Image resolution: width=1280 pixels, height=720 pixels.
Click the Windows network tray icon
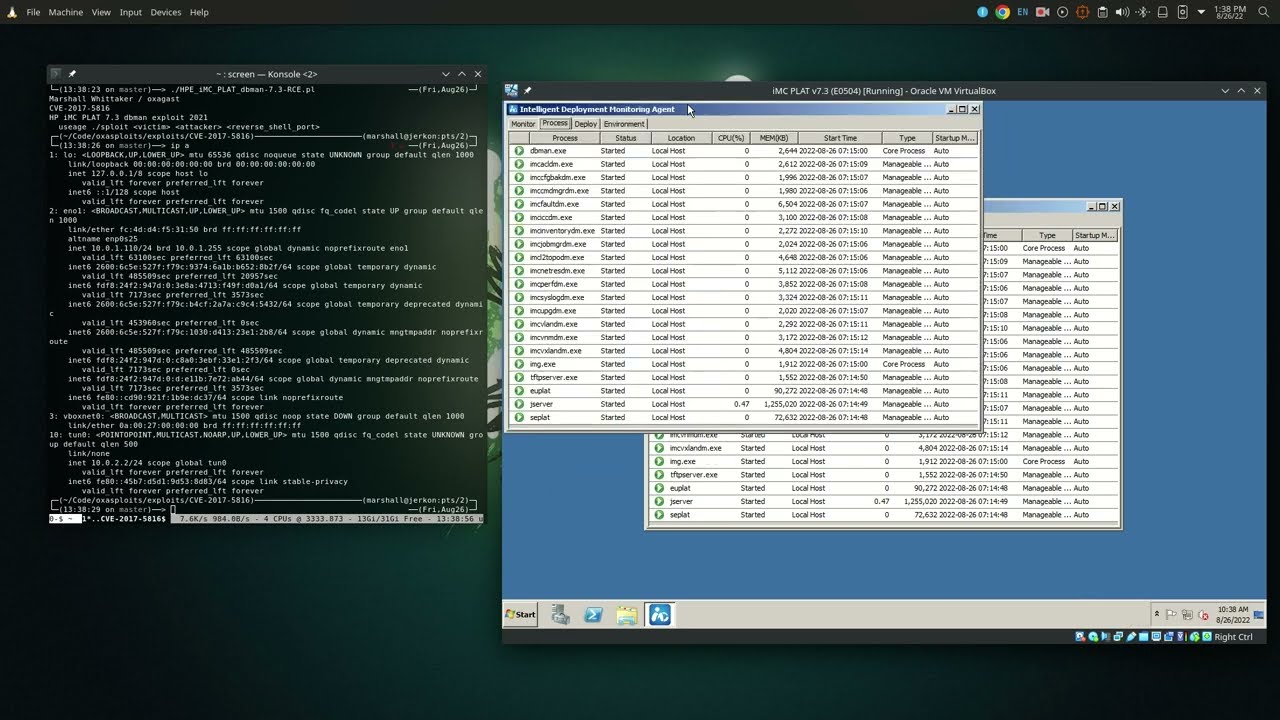[x=1187, y=614]
